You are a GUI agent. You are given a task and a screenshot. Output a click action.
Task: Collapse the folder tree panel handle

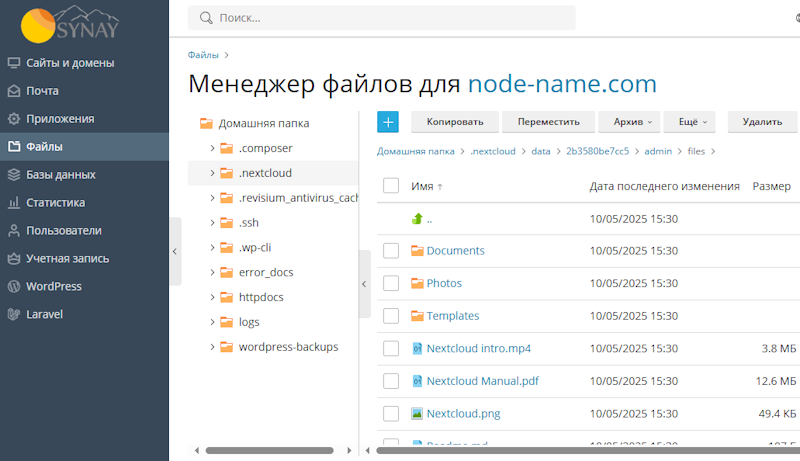364,284
